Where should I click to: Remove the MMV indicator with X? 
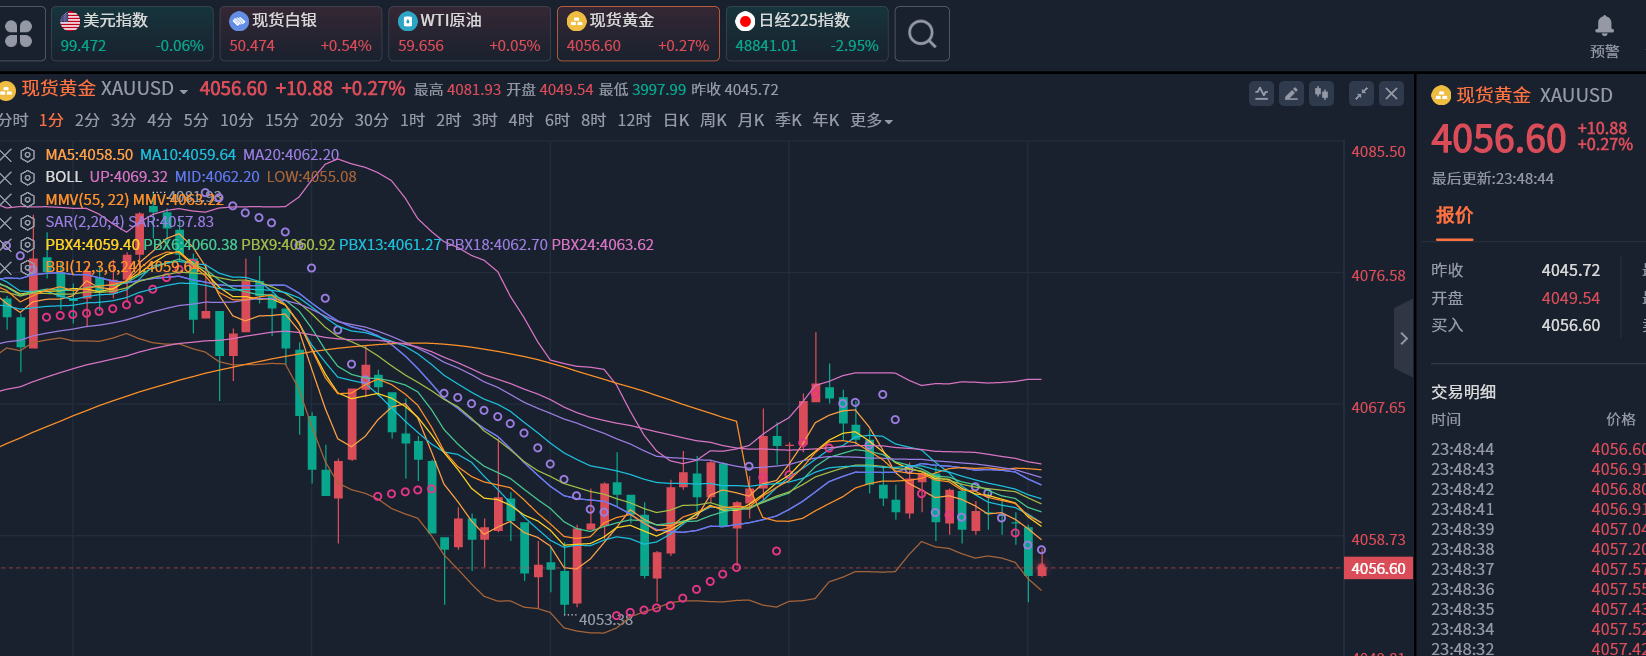[x=6, y=200]
